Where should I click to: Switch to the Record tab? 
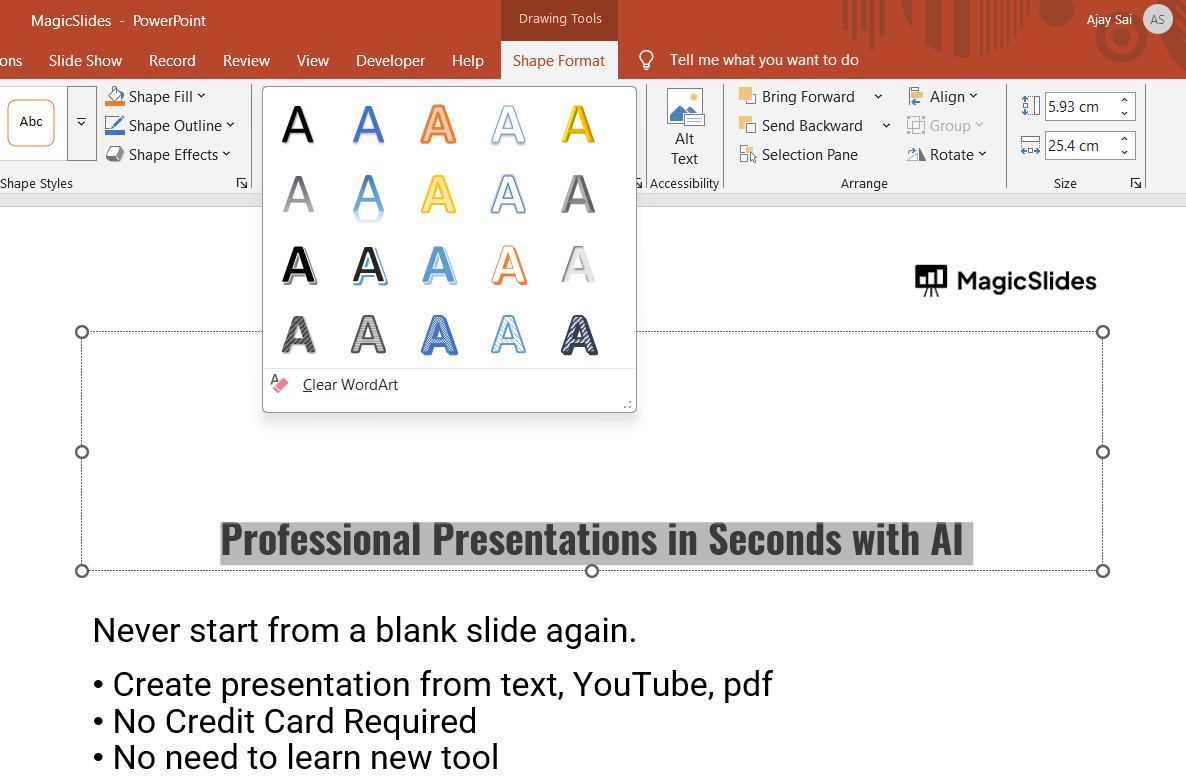(172, 60)
